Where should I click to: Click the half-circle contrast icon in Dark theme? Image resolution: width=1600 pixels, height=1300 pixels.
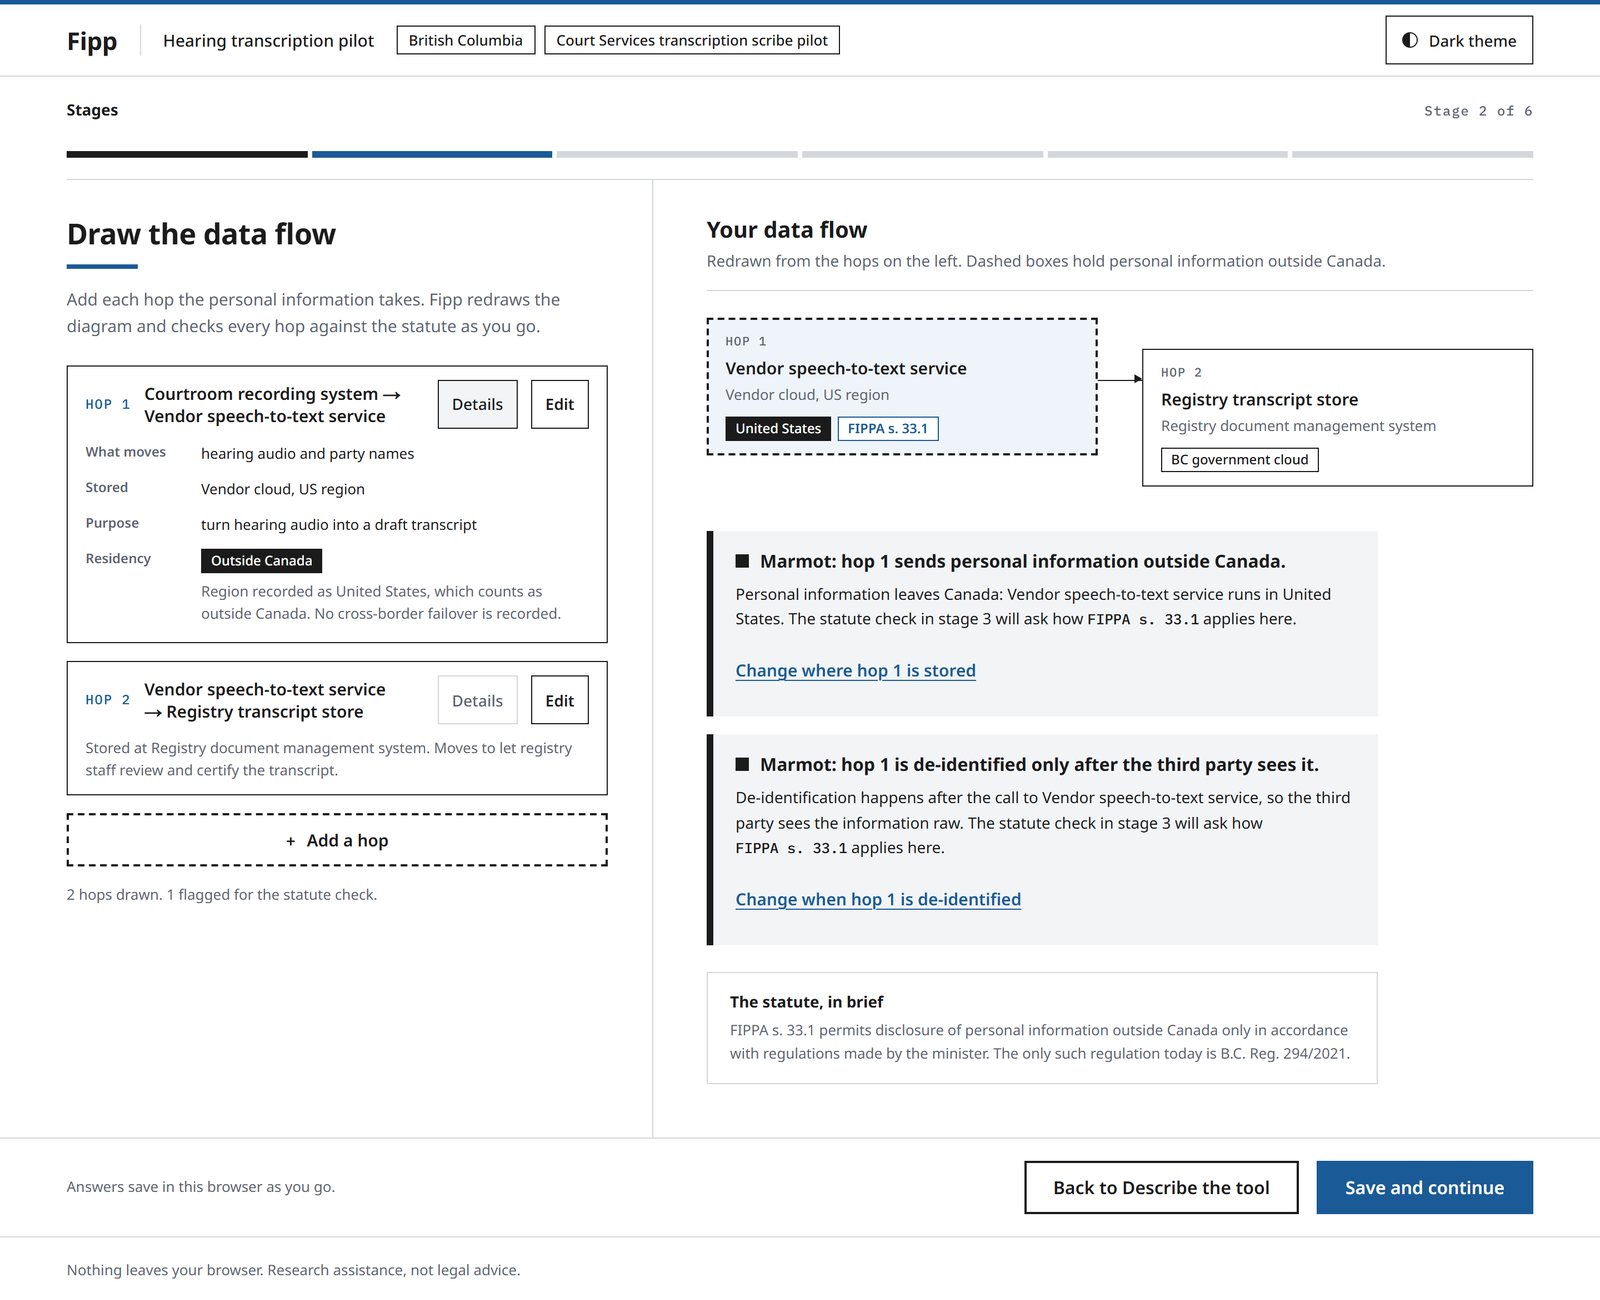click(1410, 40)
